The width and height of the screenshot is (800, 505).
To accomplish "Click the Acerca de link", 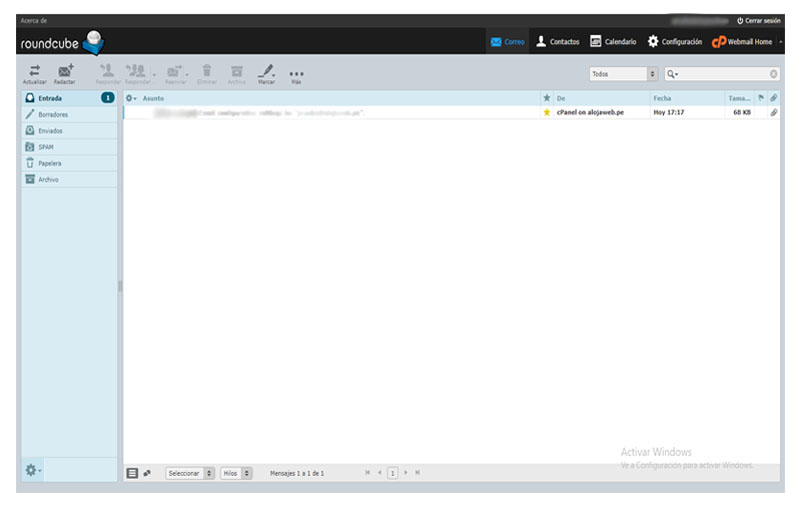I will click(34, 21).
